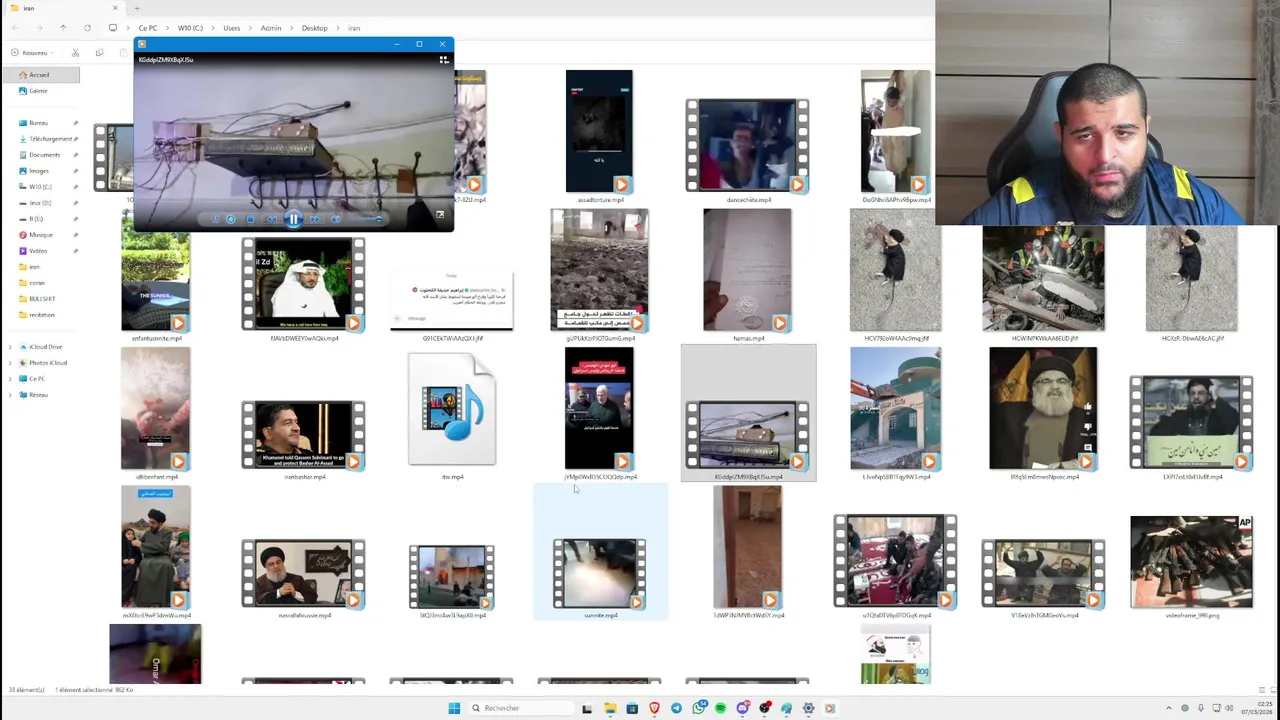
Task: Click the Copy icon in toolbar
Action: pos(99,53)
